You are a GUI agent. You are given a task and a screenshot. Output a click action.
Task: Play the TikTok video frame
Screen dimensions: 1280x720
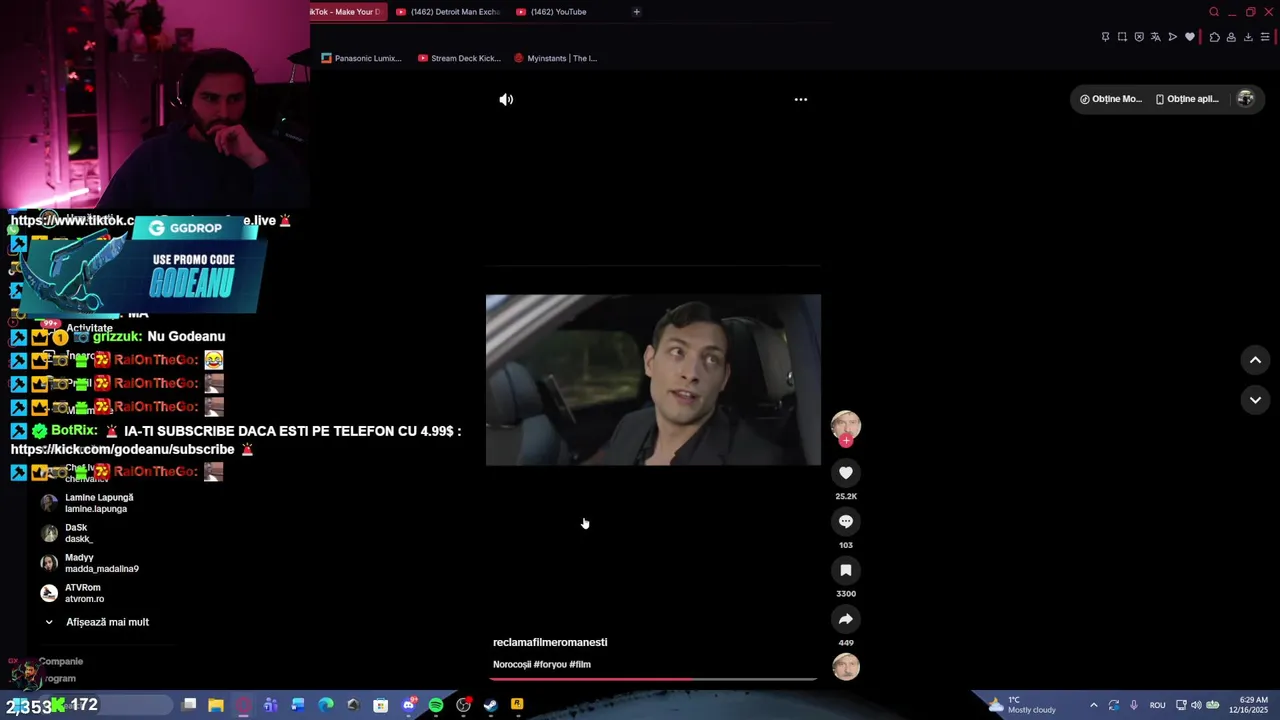(653, 380)
